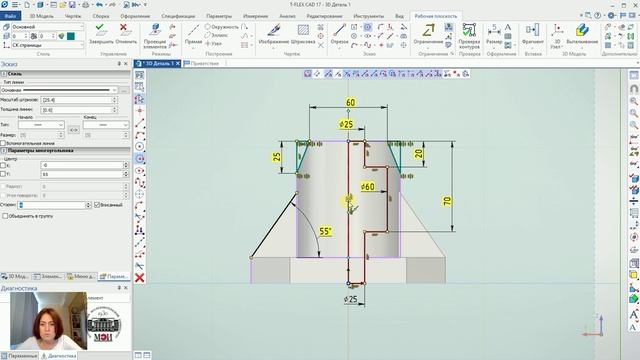Toggle the Вспомогательная линия checkbox
This screenshot has height=360, width=640.
pos(3,143)
